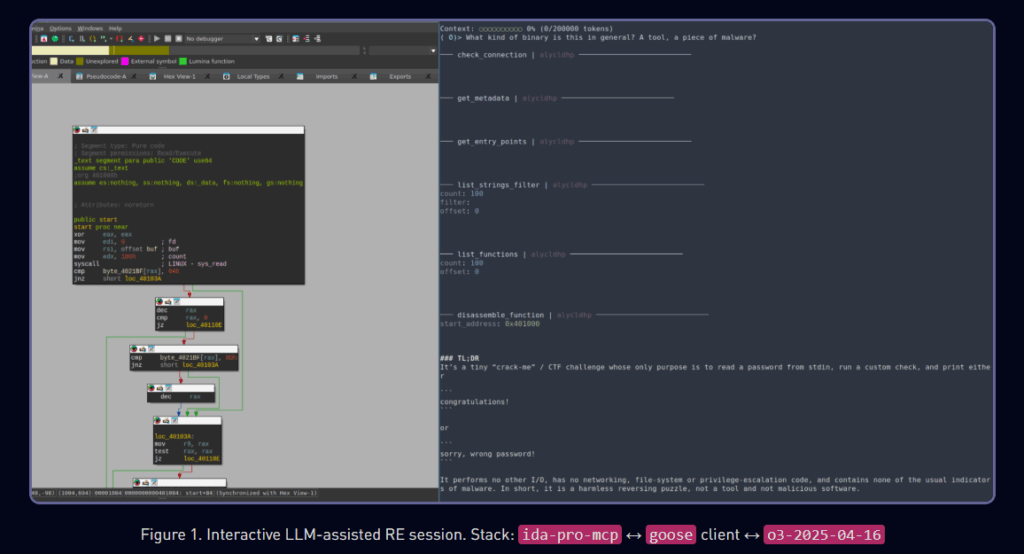Click the last tree-structure toolbar icon
This screenshot has width=1024, height=554.
tap(317, 39)
